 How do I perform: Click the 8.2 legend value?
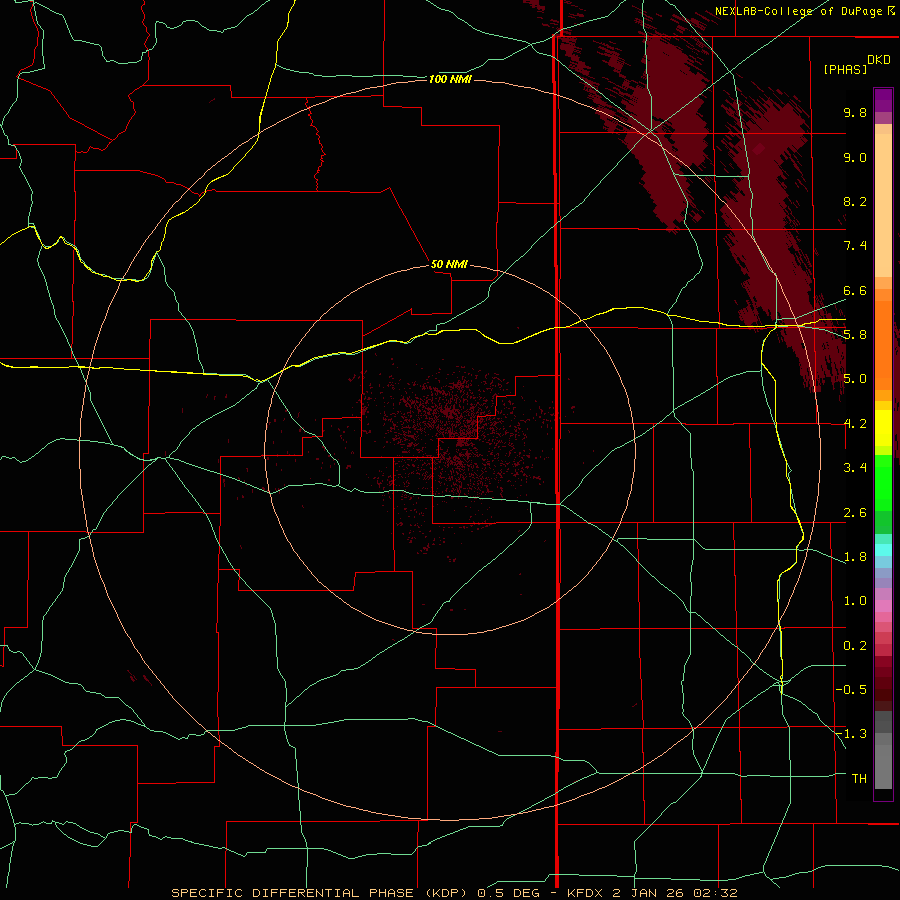click(855, 201)
